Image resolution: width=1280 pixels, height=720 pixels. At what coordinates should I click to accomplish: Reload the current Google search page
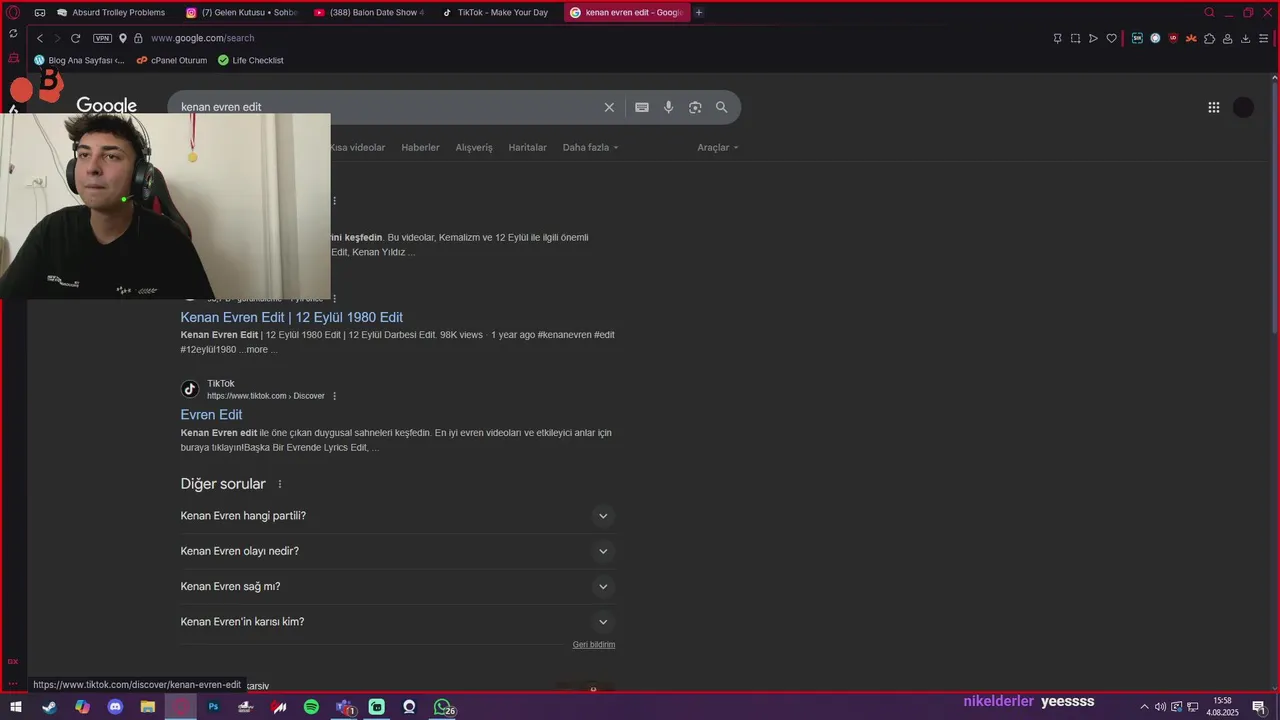75,38
